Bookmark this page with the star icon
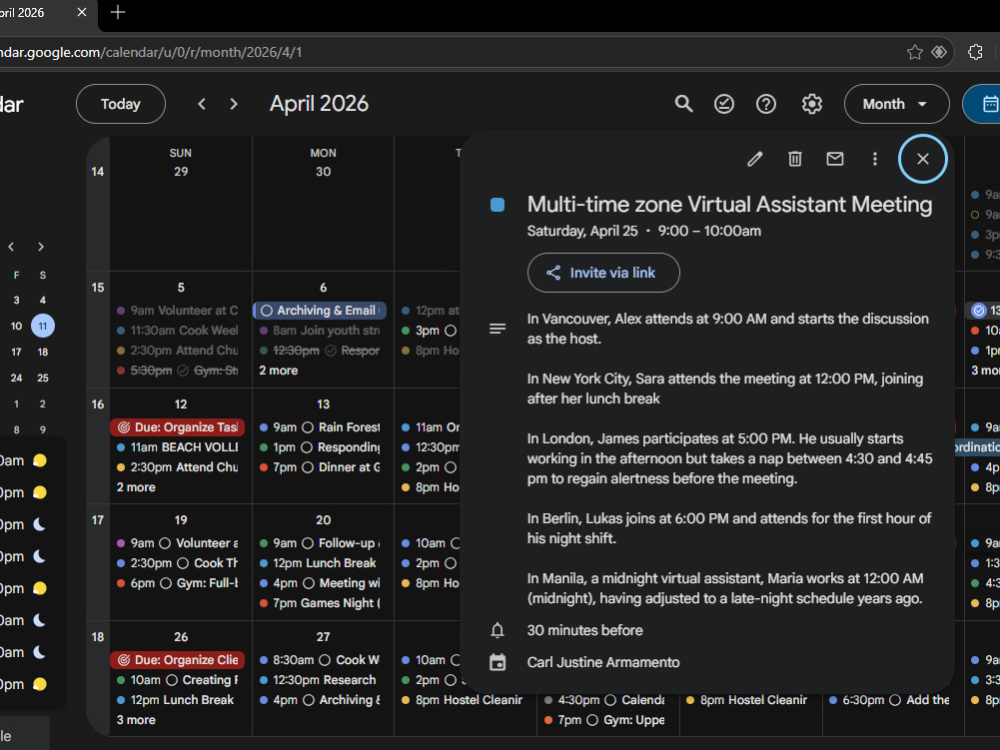The height and width of the screenshot is (750, 1000). point(915,52)
